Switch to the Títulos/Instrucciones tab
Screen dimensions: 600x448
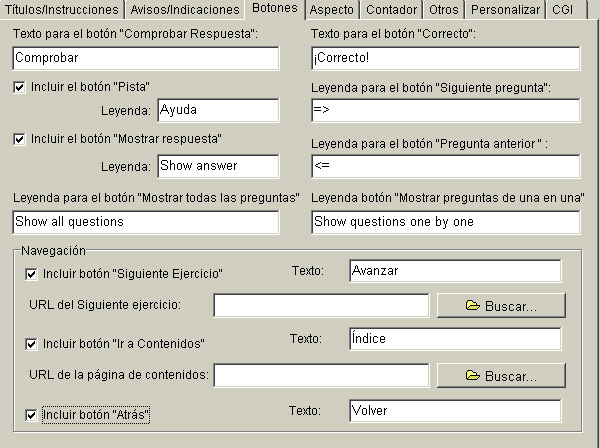[x=62, y=9]
